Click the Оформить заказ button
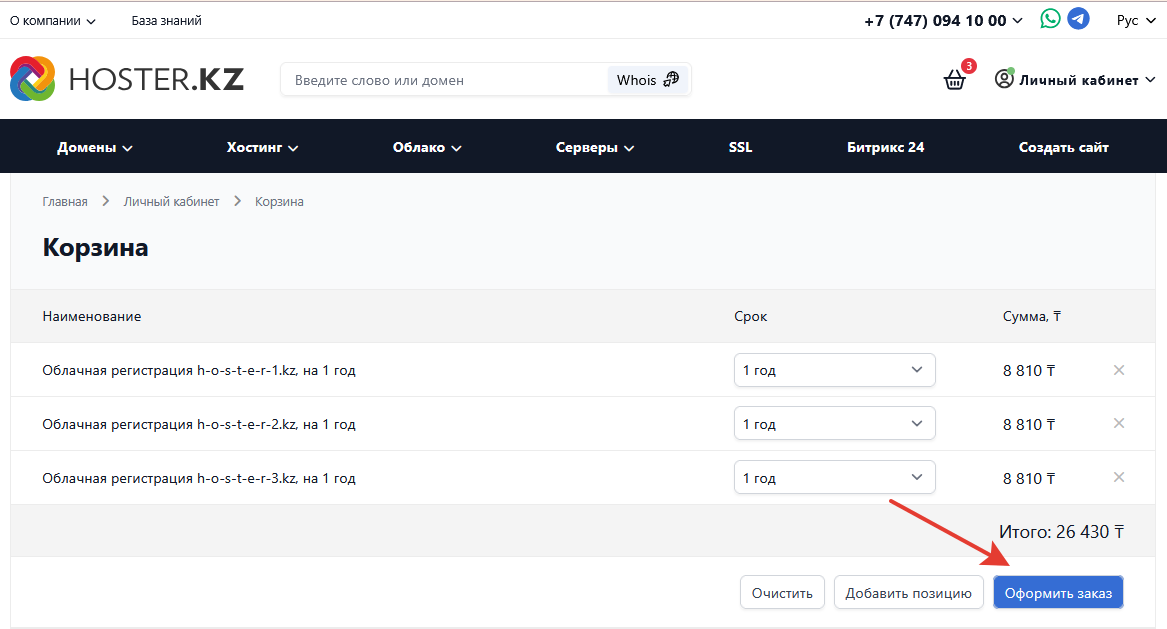 (1058, 593)
